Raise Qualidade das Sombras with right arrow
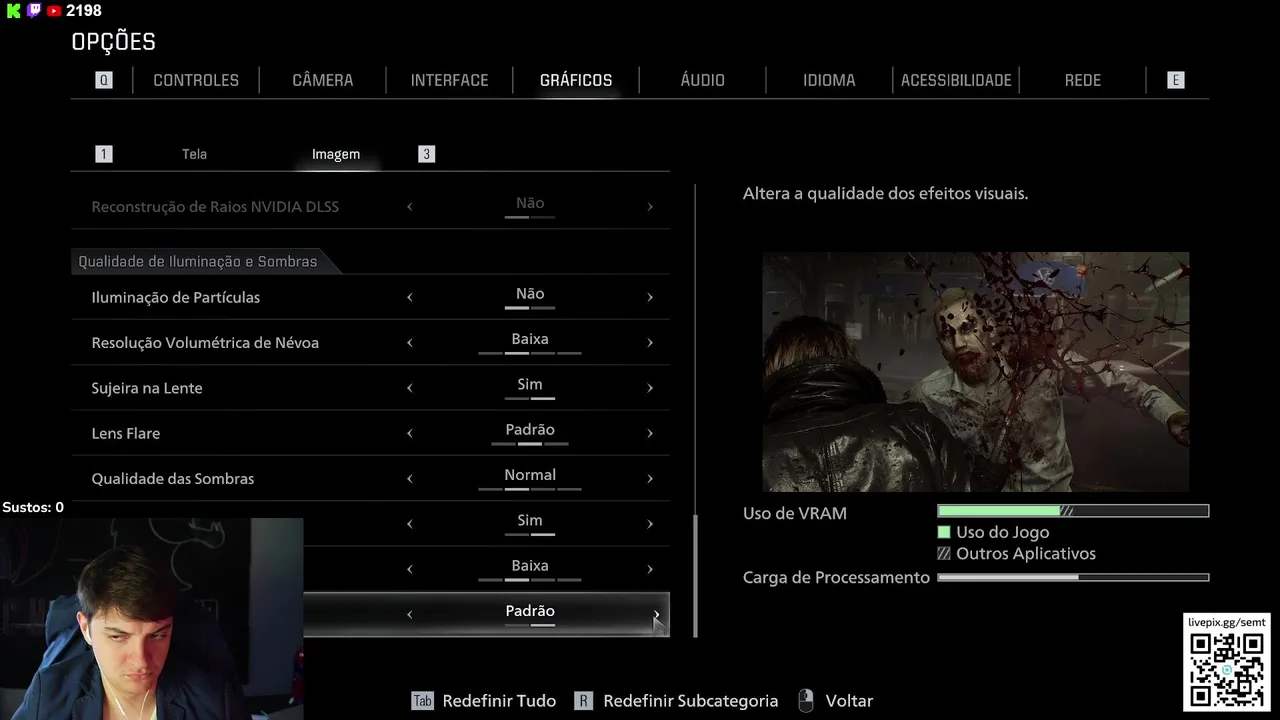This screenshot has height=720, width=1280. [x=650, y=478]
